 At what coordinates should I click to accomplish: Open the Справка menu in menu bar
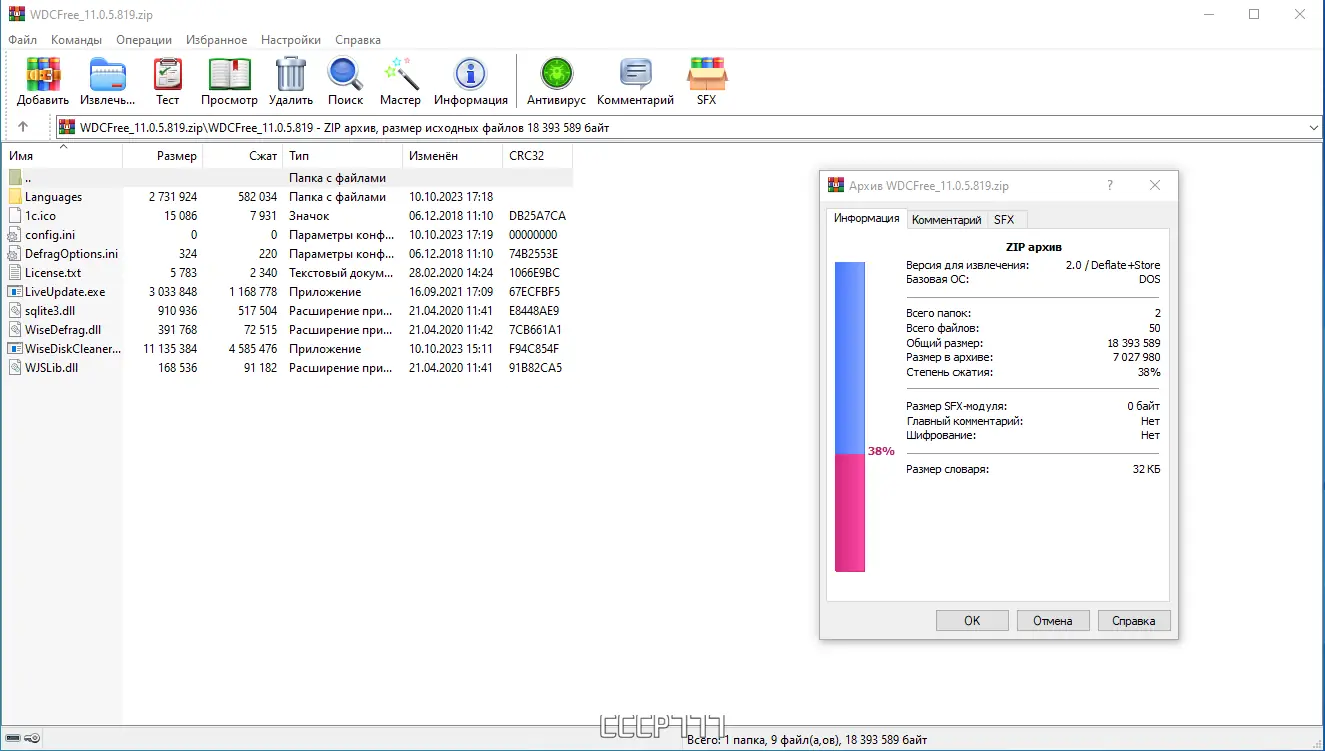pos(358,40)
